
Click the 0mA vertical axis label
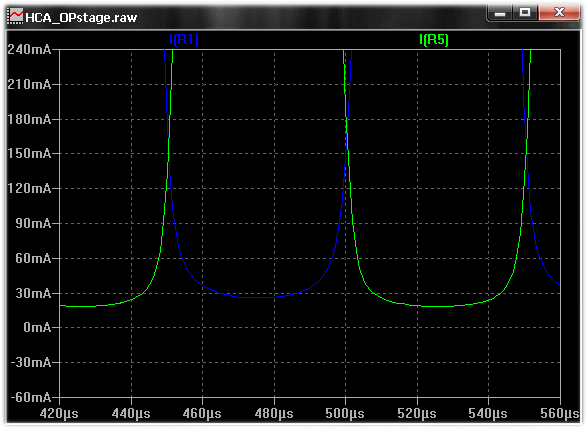coord(37,328)
